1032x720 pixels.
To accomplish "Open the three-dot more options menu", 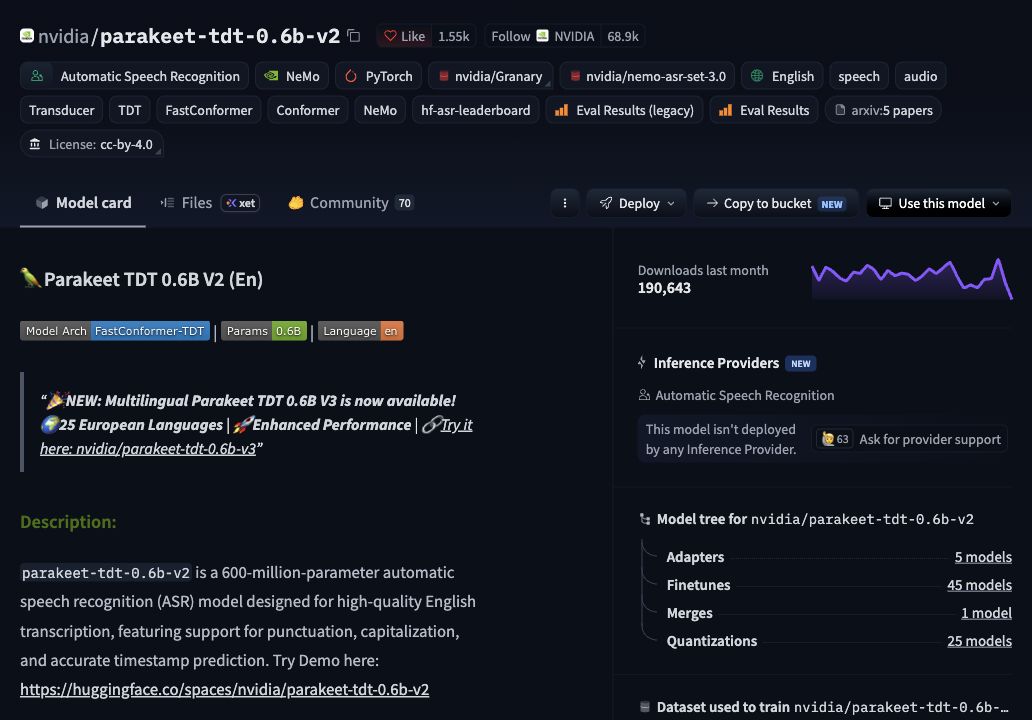I will 565,203.
